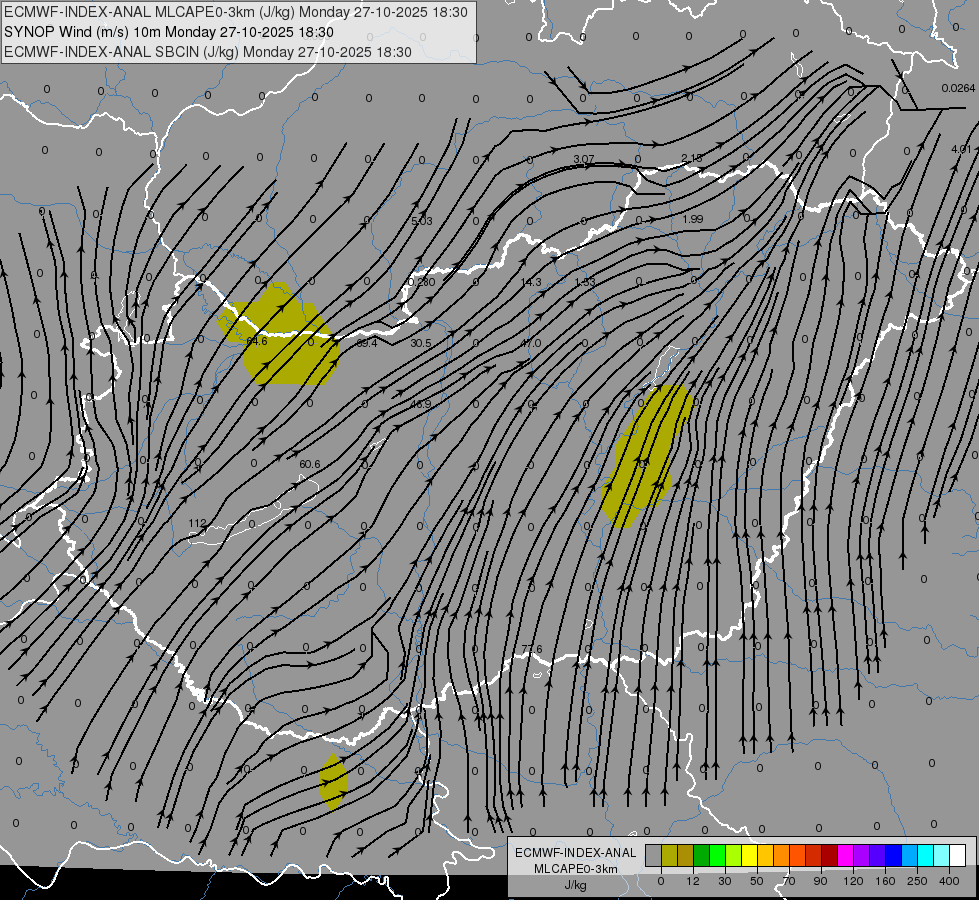Click the 30.5 value on the map
979x900 pixels.
(421, 343)
